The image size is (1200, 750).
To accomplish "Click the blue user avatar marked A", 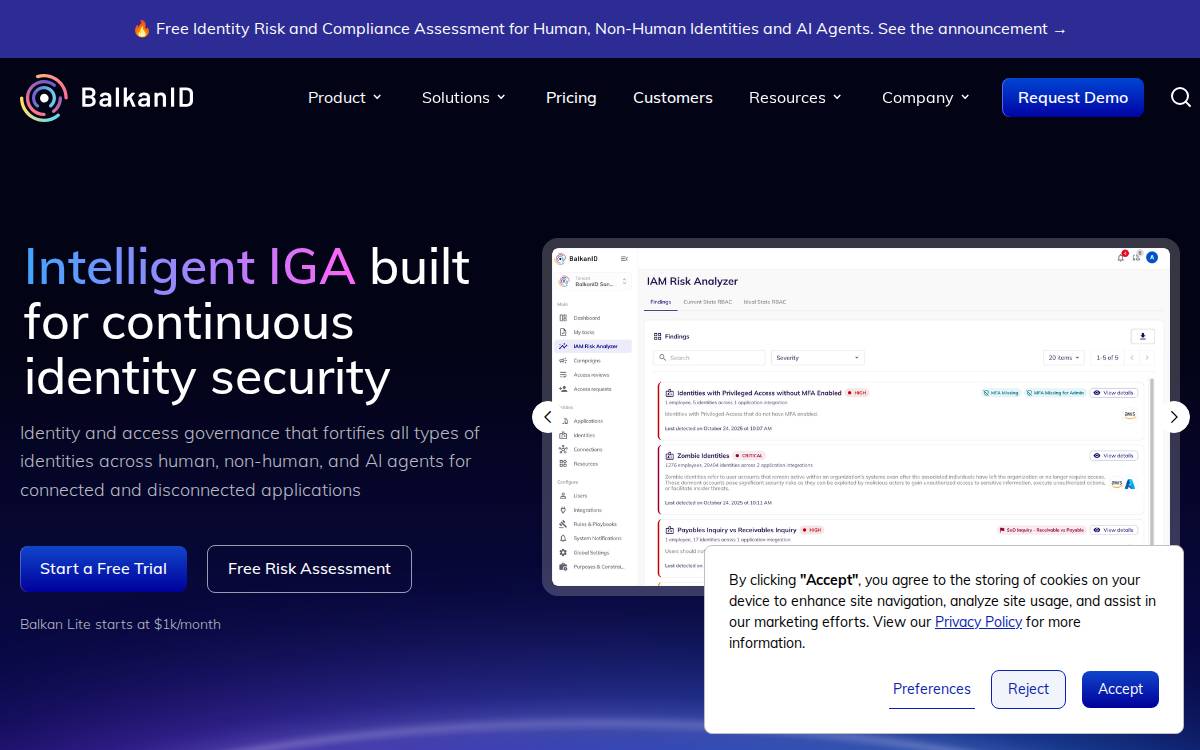I will (x=1152, y=257).
